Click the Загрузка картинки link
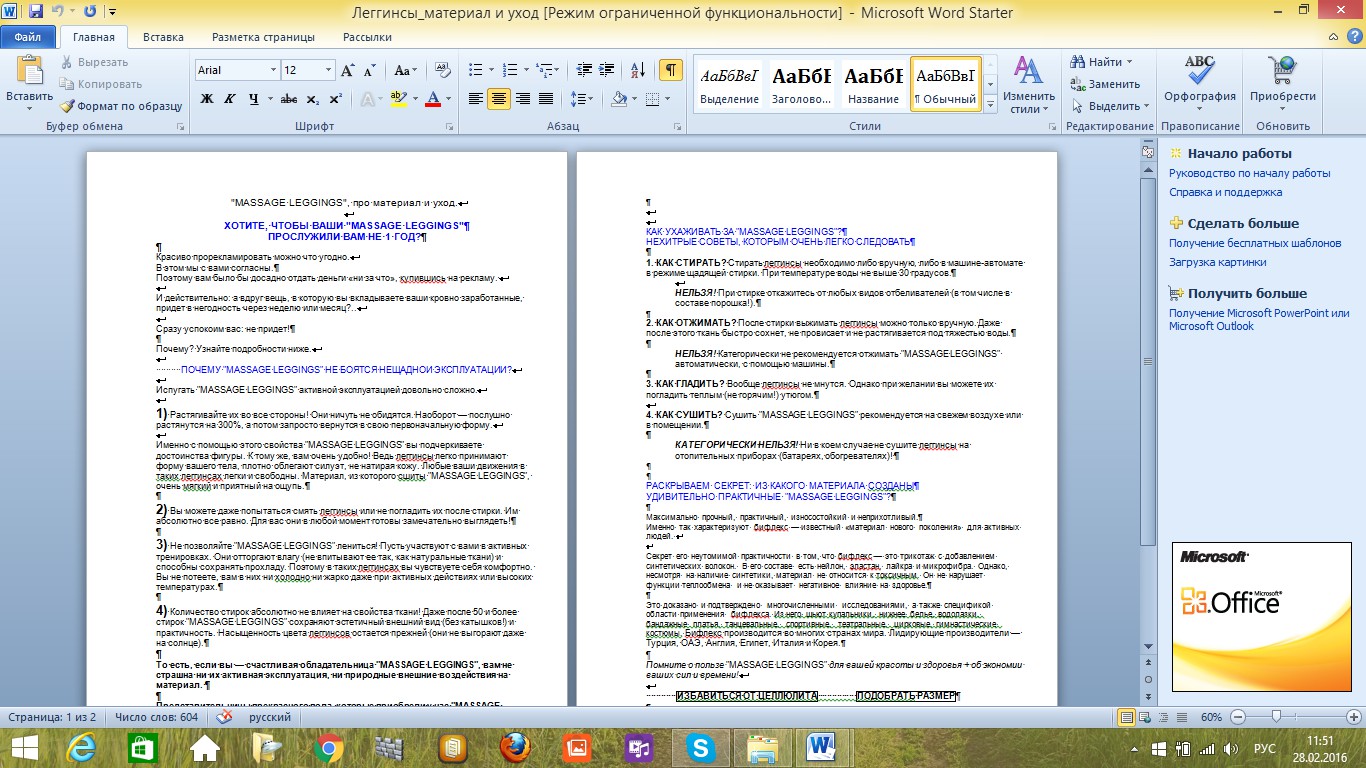1366x768 pixels. pyautogui.click(x=1218, y=262)
